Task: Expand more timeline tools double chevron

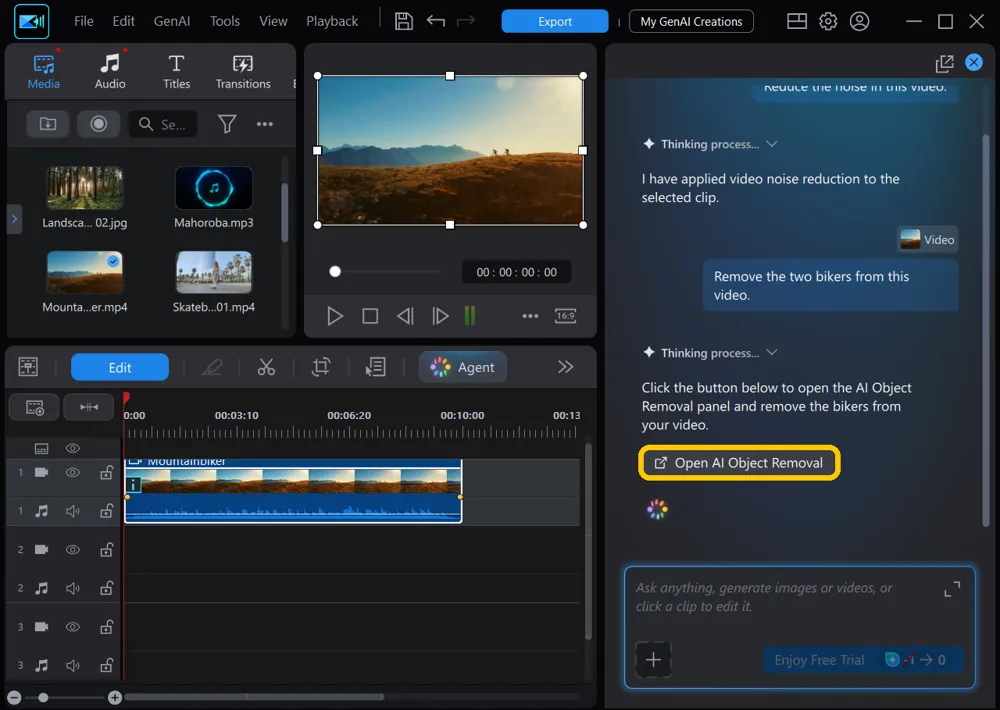Action: click(x=565, y=367)
